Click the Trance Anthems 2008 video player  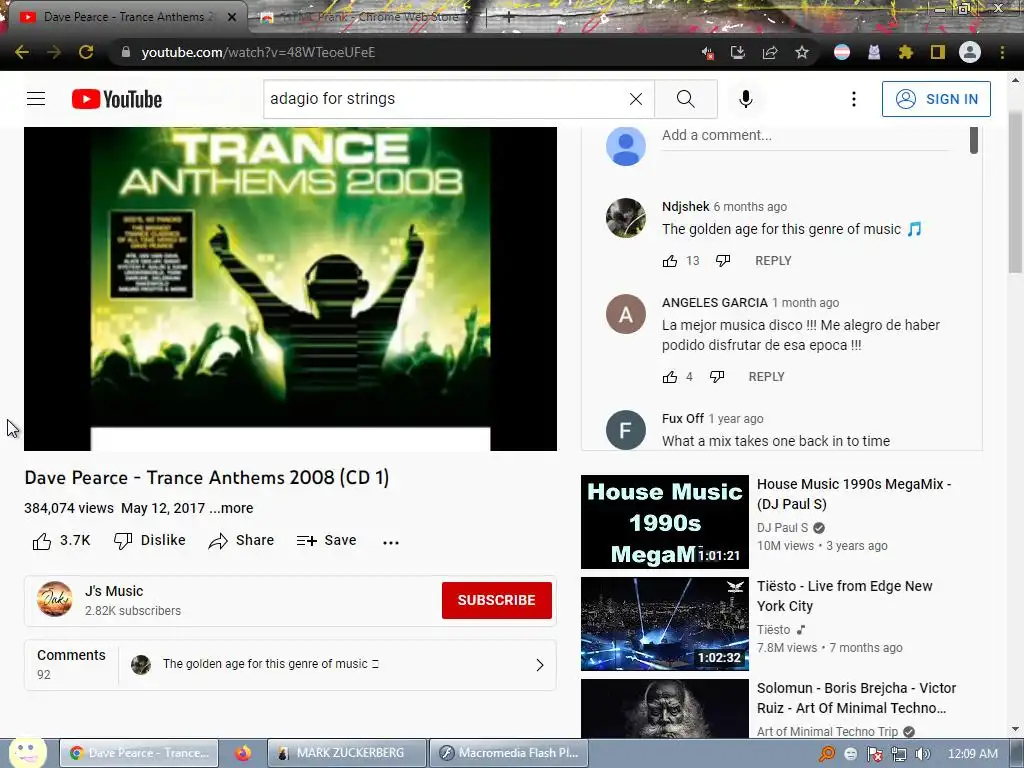(291, 289)
